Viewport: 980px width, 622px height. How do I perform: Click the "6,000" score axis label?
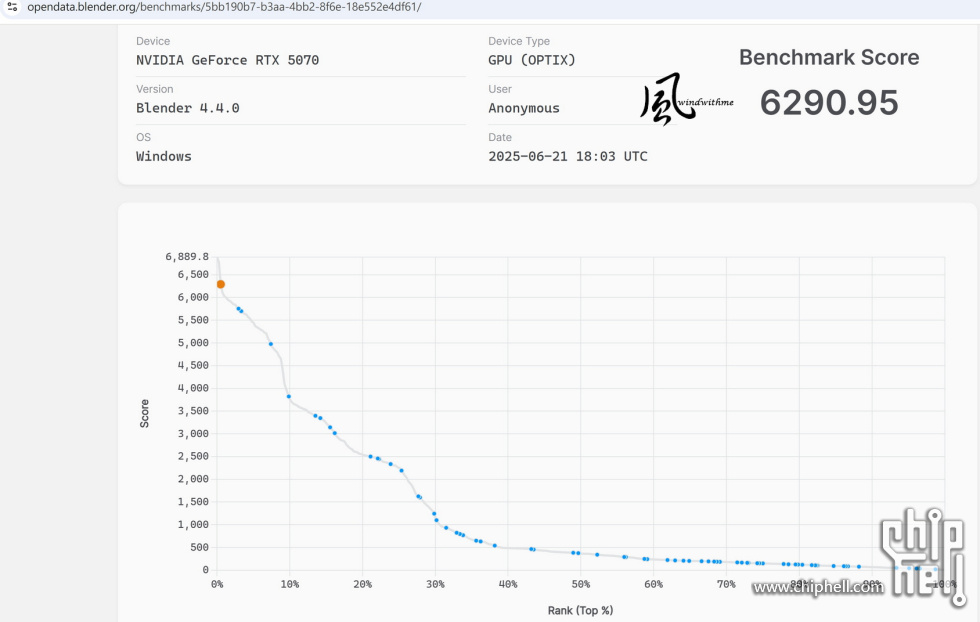[193, 298]
